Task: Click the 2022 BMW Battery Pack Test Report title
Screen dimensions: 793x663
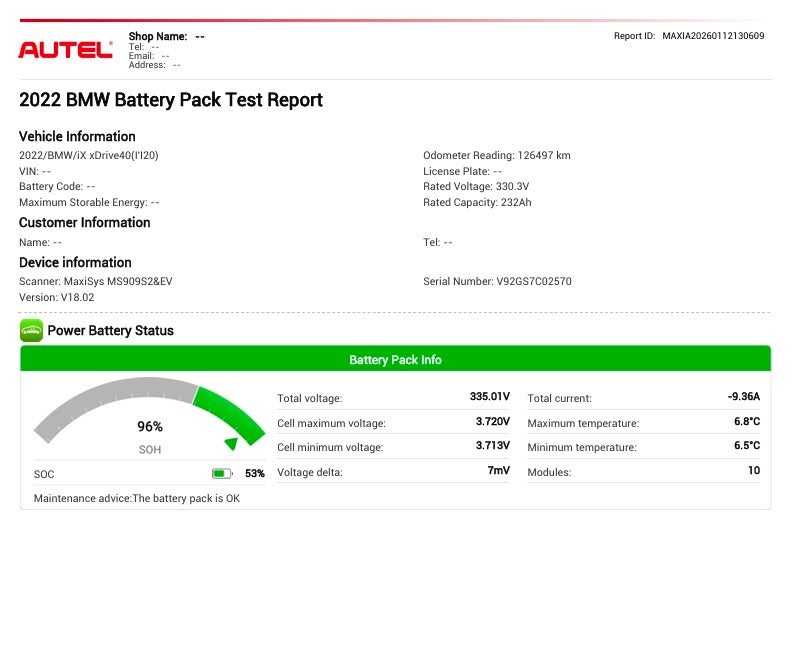Action: pyautogui.click(x=171, y=100)
